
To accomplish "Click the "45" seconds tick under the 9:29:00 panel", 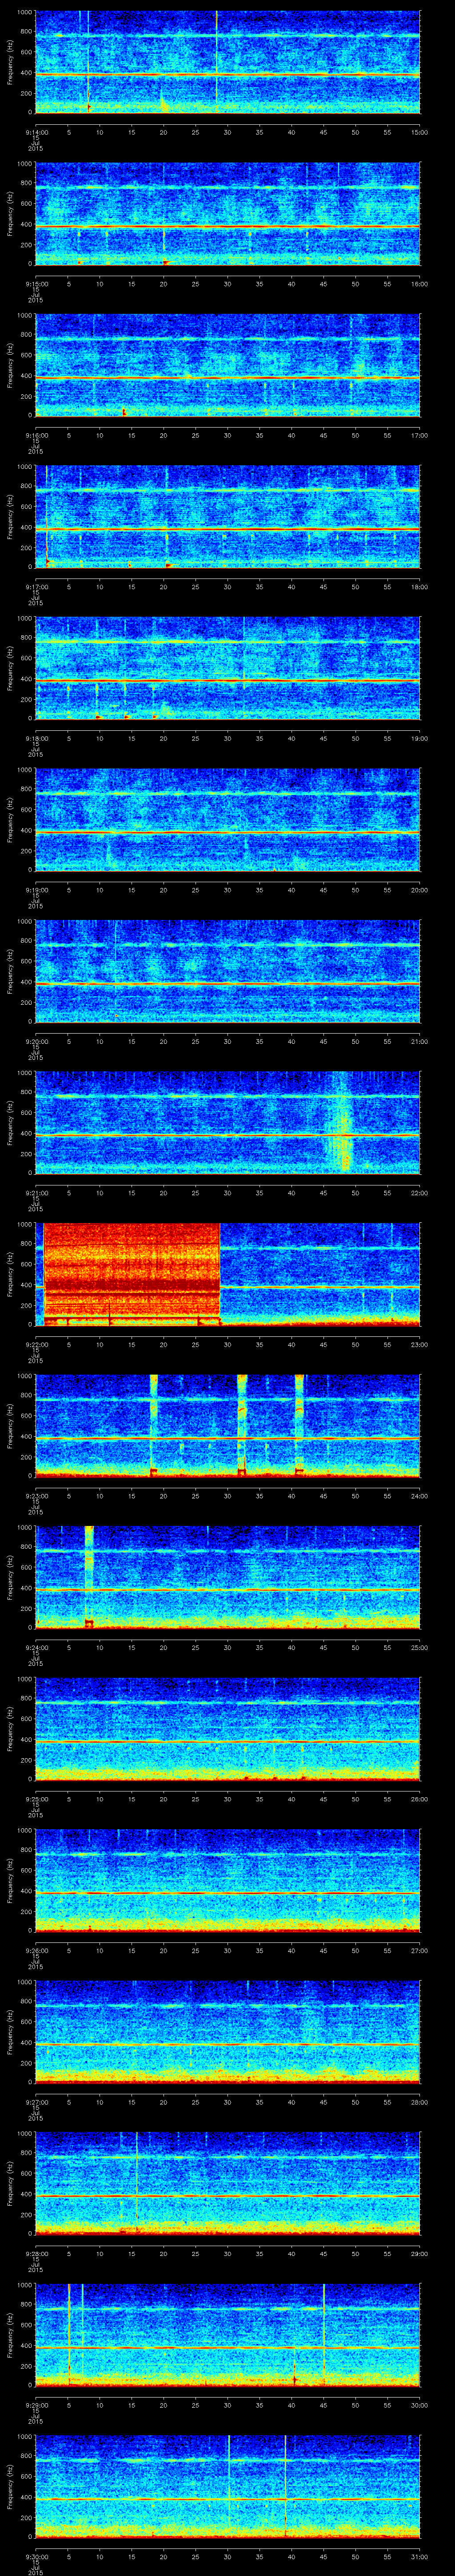I will (x=324, y=2404).
